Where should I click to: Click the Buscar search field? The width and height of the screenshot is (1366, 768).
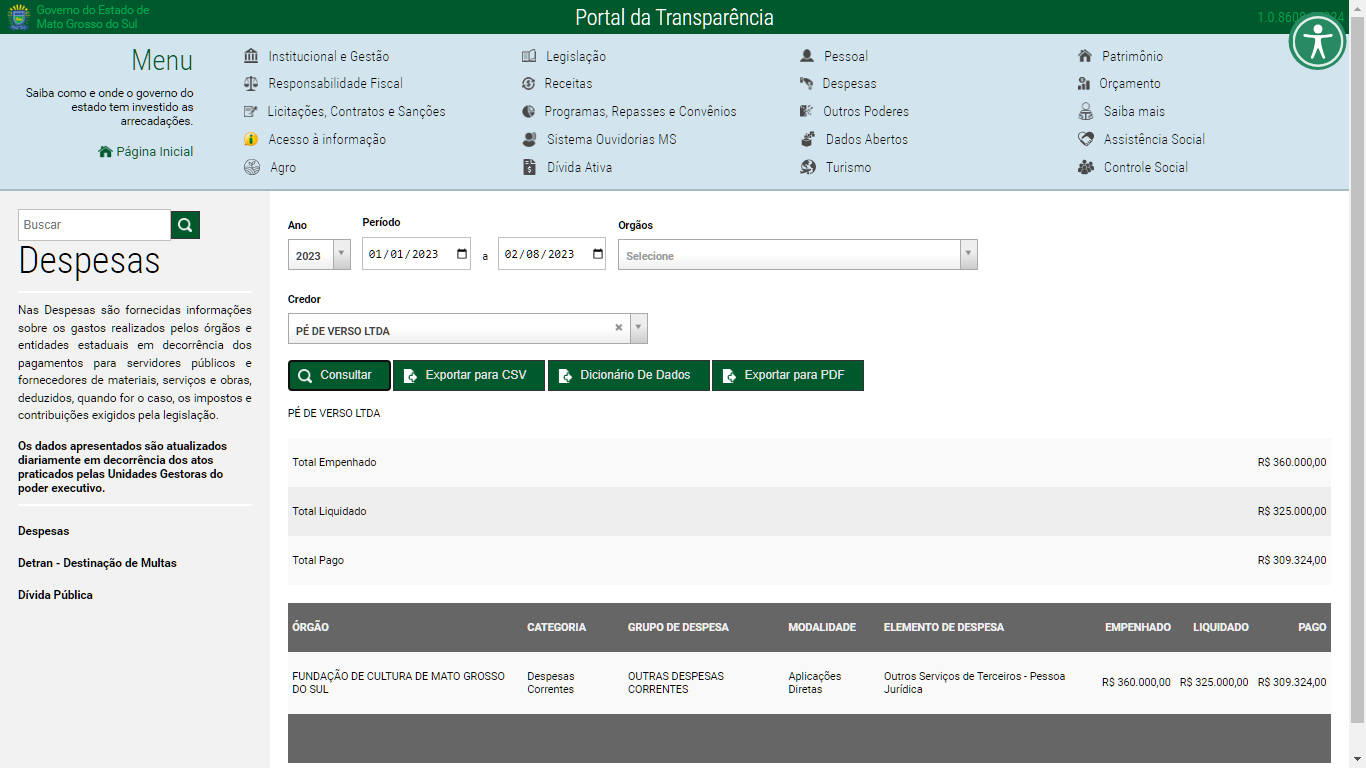(x=95, y=225)
